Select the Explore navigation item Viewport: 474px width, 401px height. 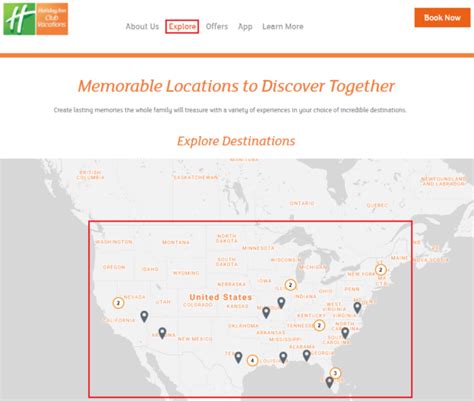coord(182,27)
